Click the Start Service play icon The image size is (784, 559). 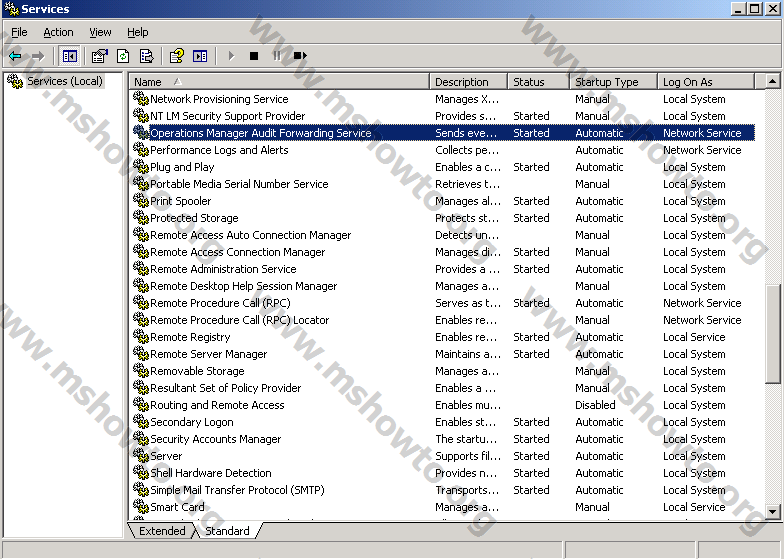pos(231,56)
